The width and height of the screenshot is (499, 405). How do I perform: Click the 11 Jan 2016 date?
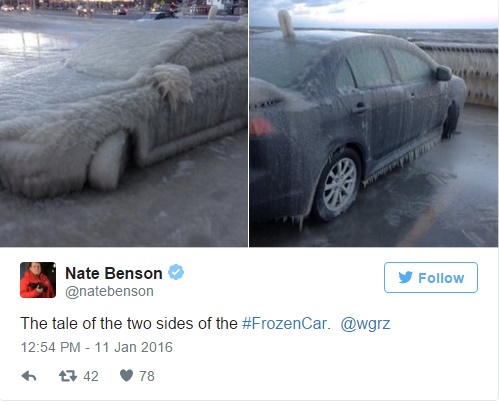134,347
